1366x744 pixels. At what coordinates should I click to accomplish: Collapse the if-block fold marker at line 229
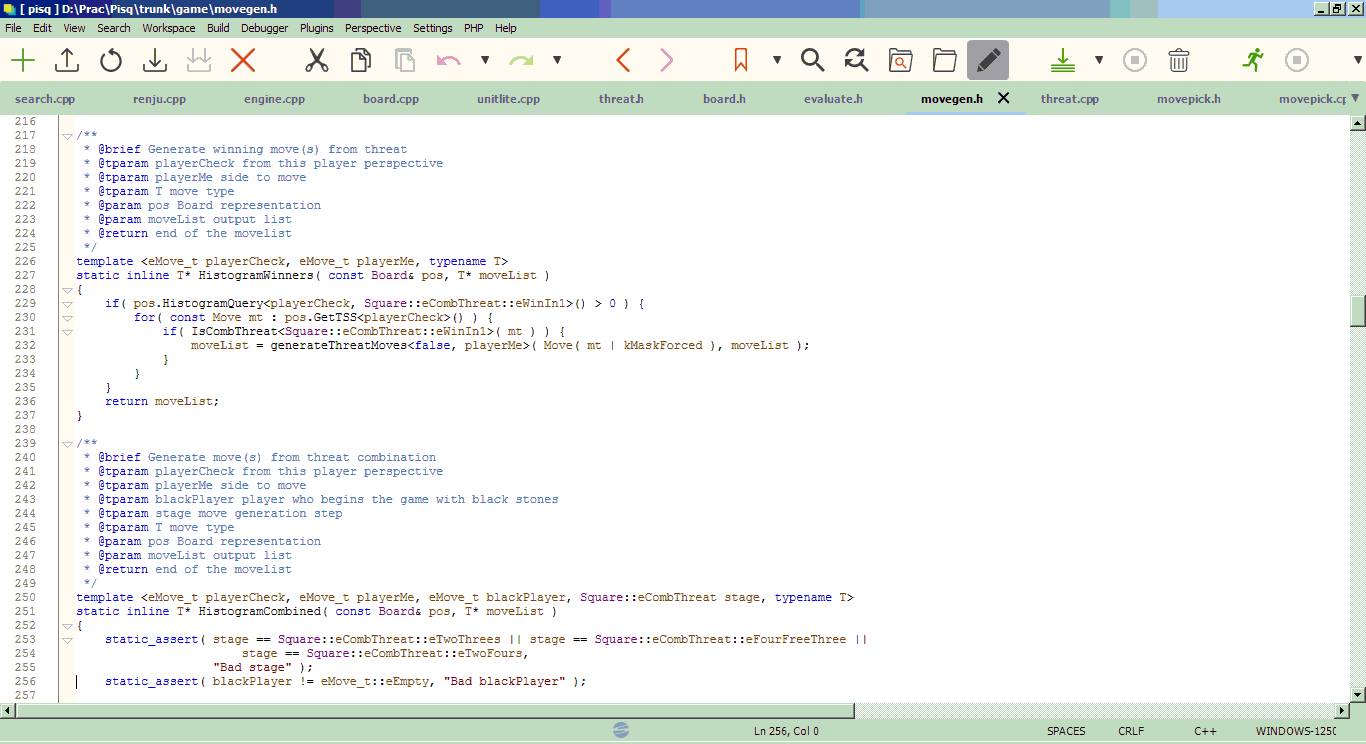(67, 303)
